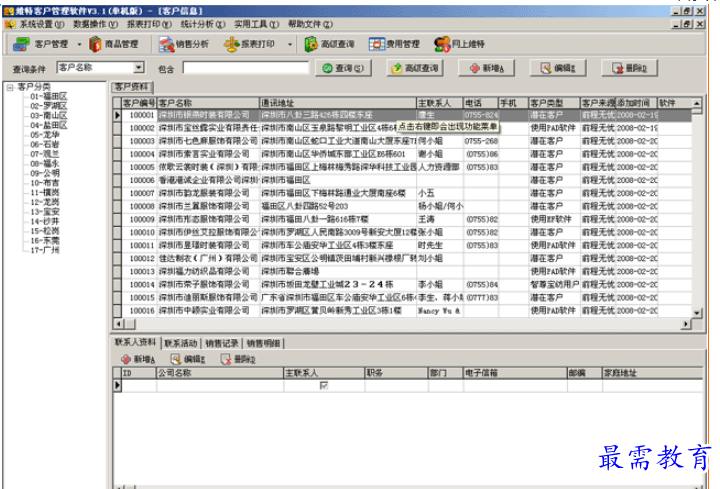Open the 实用工具 menu
Image resolution: width=720 pixels, height=489 pixels.
256,24
